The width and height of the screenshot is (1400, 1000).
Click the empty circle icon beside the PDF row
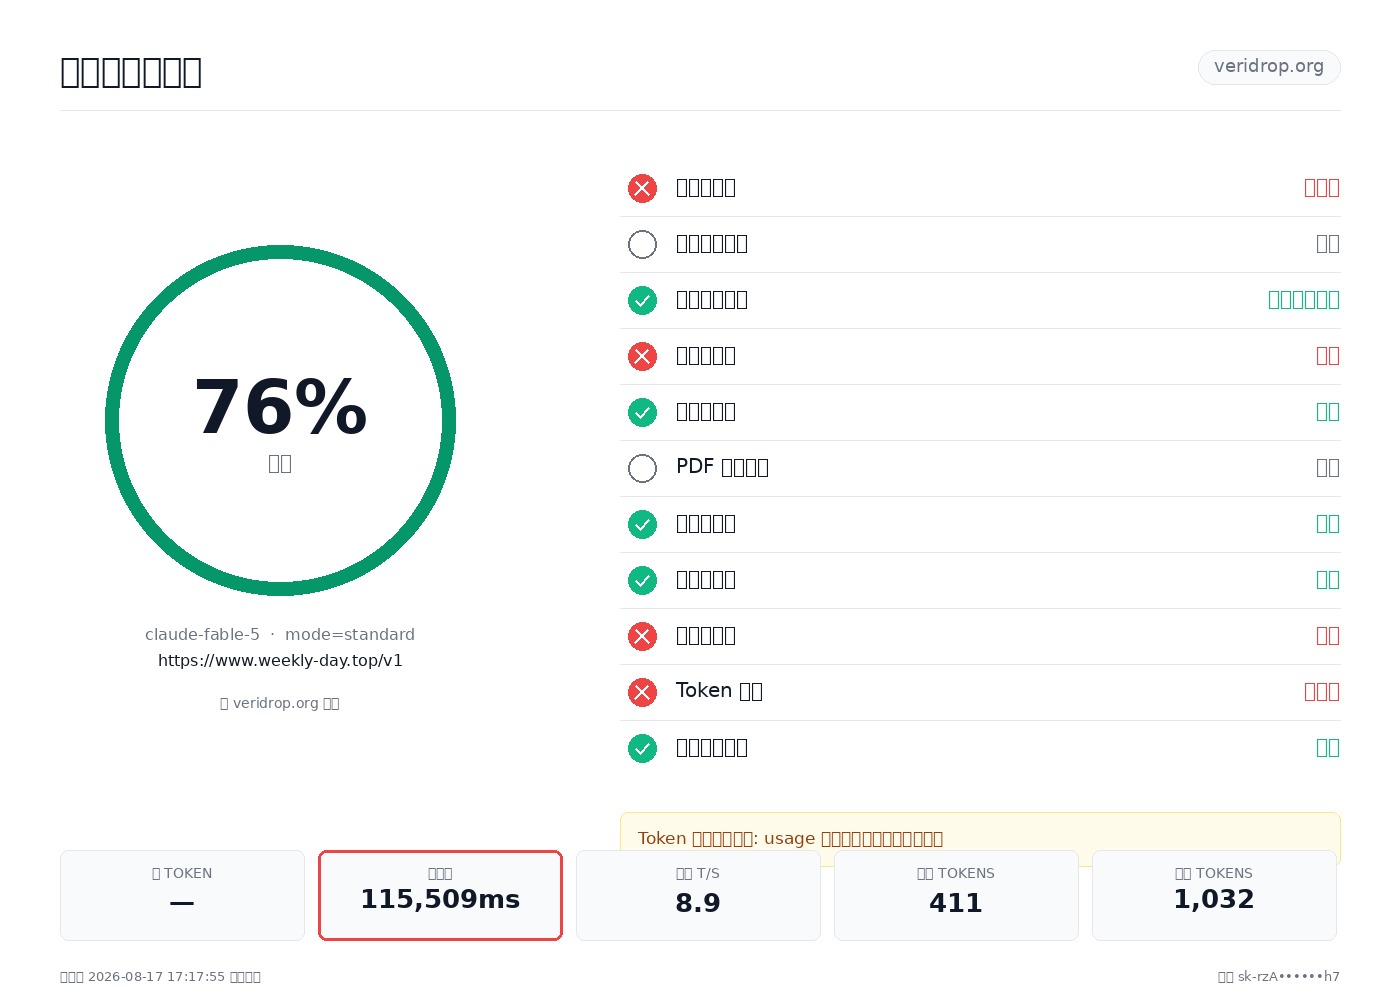pyautogui.click(x=642, y=468)
